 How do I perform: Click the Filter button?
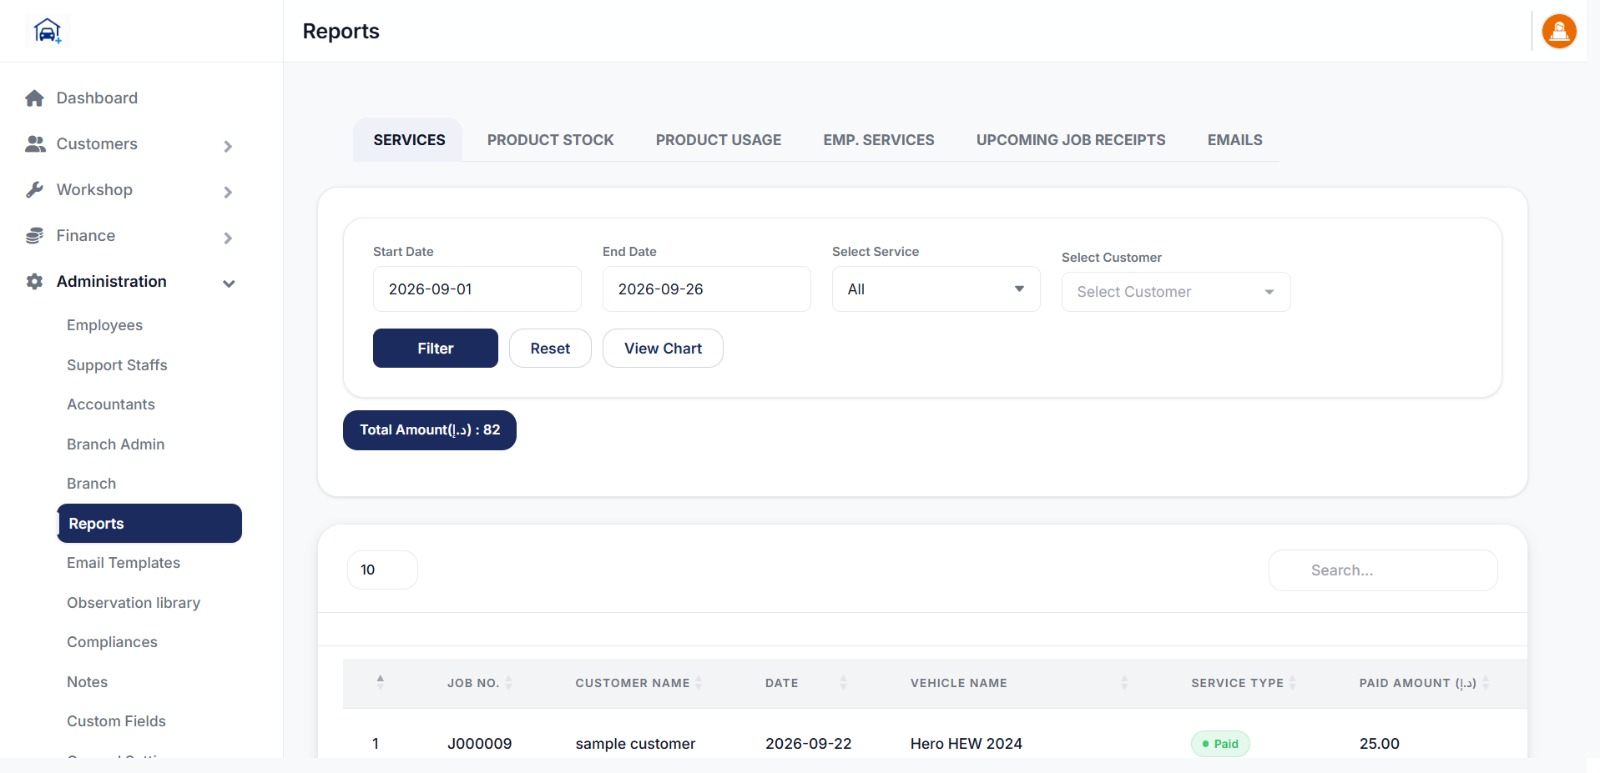(x=435, y=348)
